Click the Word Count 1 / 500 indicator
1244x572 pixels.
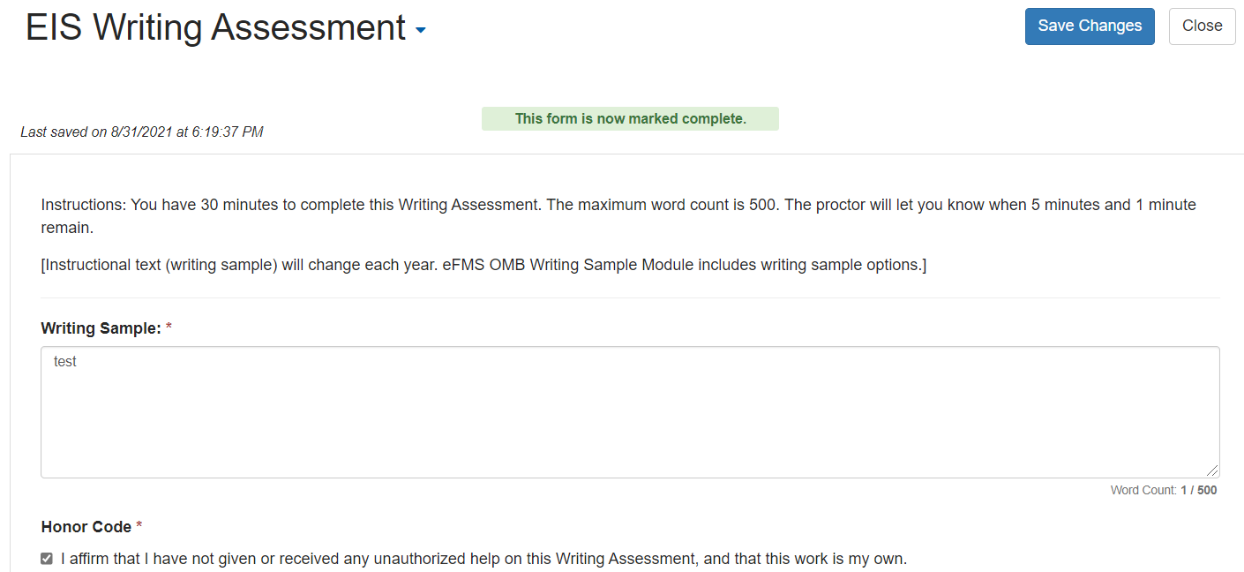1163,491
